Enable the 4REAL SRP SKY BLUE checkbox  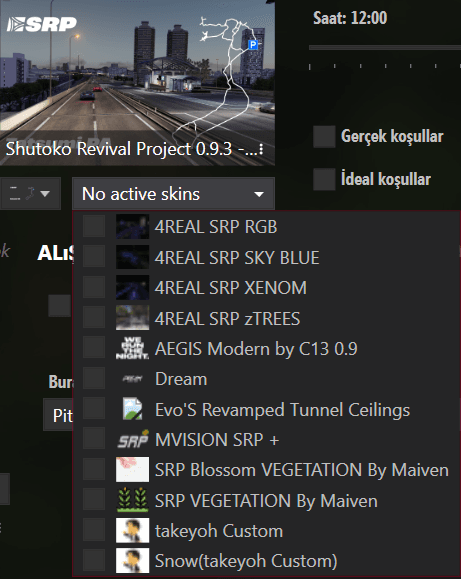94,257
